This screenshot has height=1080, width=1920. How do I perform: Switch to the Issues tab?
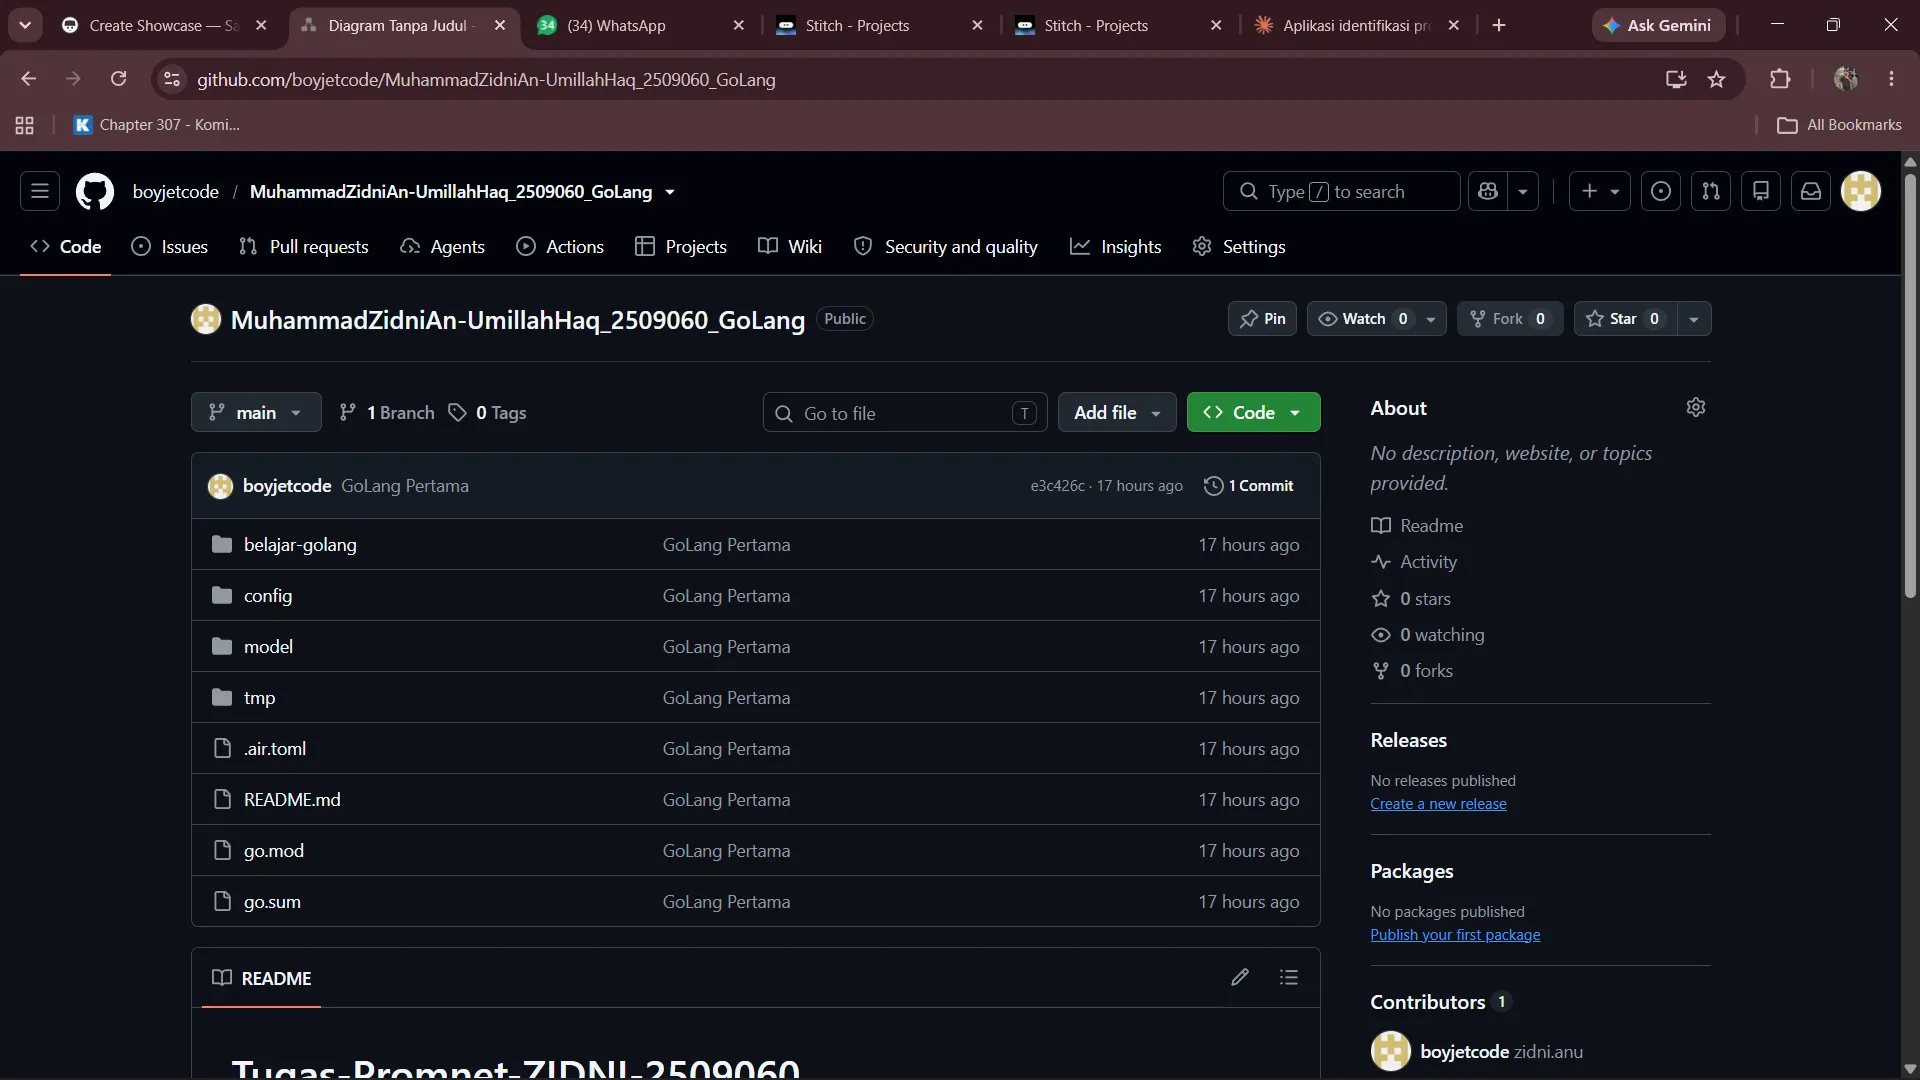170,247
